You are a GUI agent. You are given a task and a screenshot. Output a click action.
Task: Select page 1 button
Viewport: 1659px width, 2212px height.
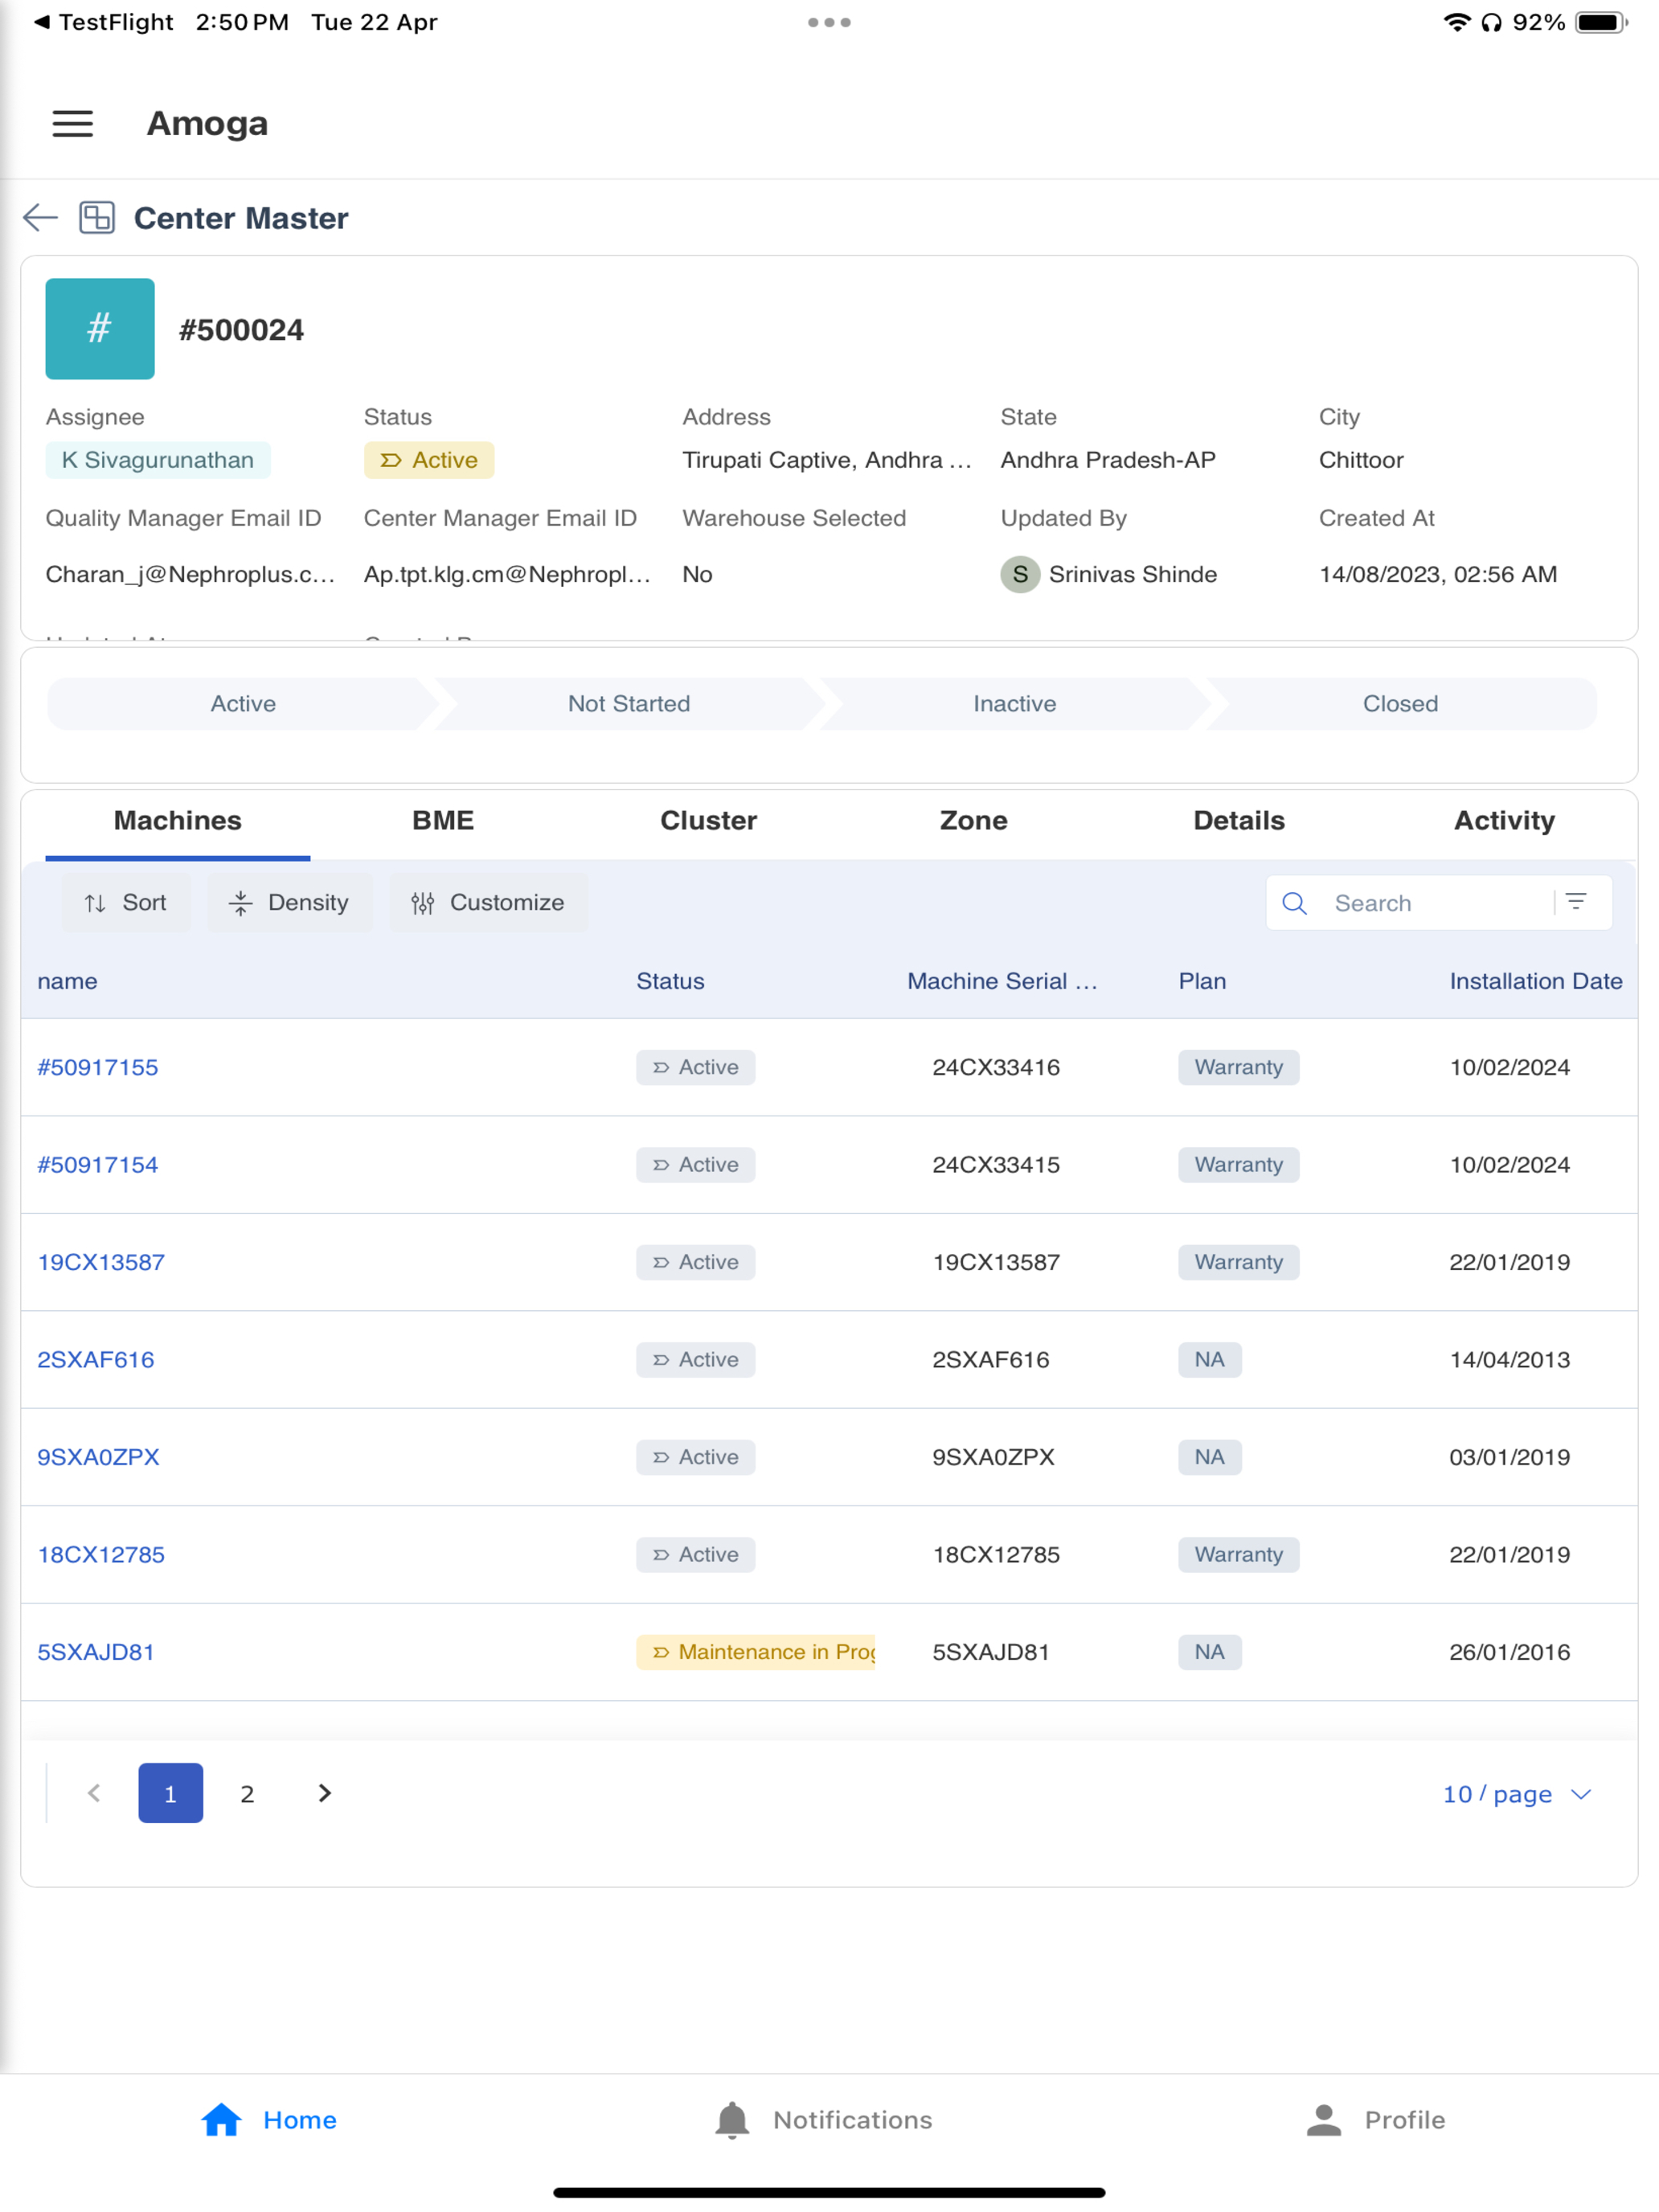[x=171, y=1794]
